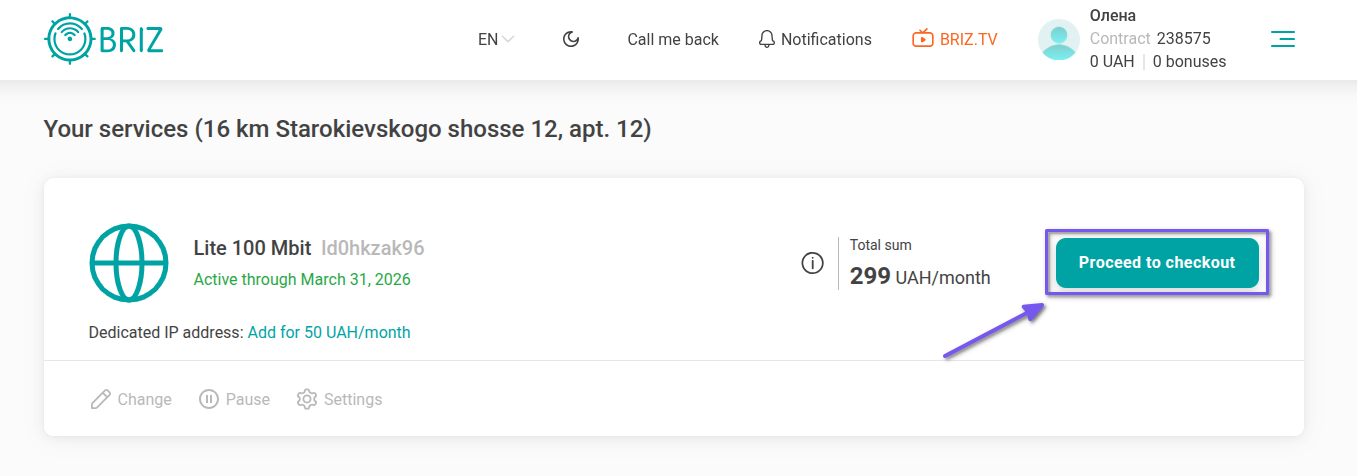The height and width of the screenshot is (476, 1357).
Task: Open the hamburger menu icon
Action: pos(1282,40)
